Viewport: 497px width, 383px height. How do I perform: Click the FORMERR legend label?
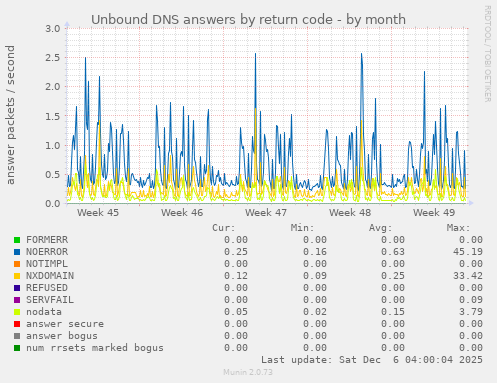pyautogui.click(x=47, y=240)
